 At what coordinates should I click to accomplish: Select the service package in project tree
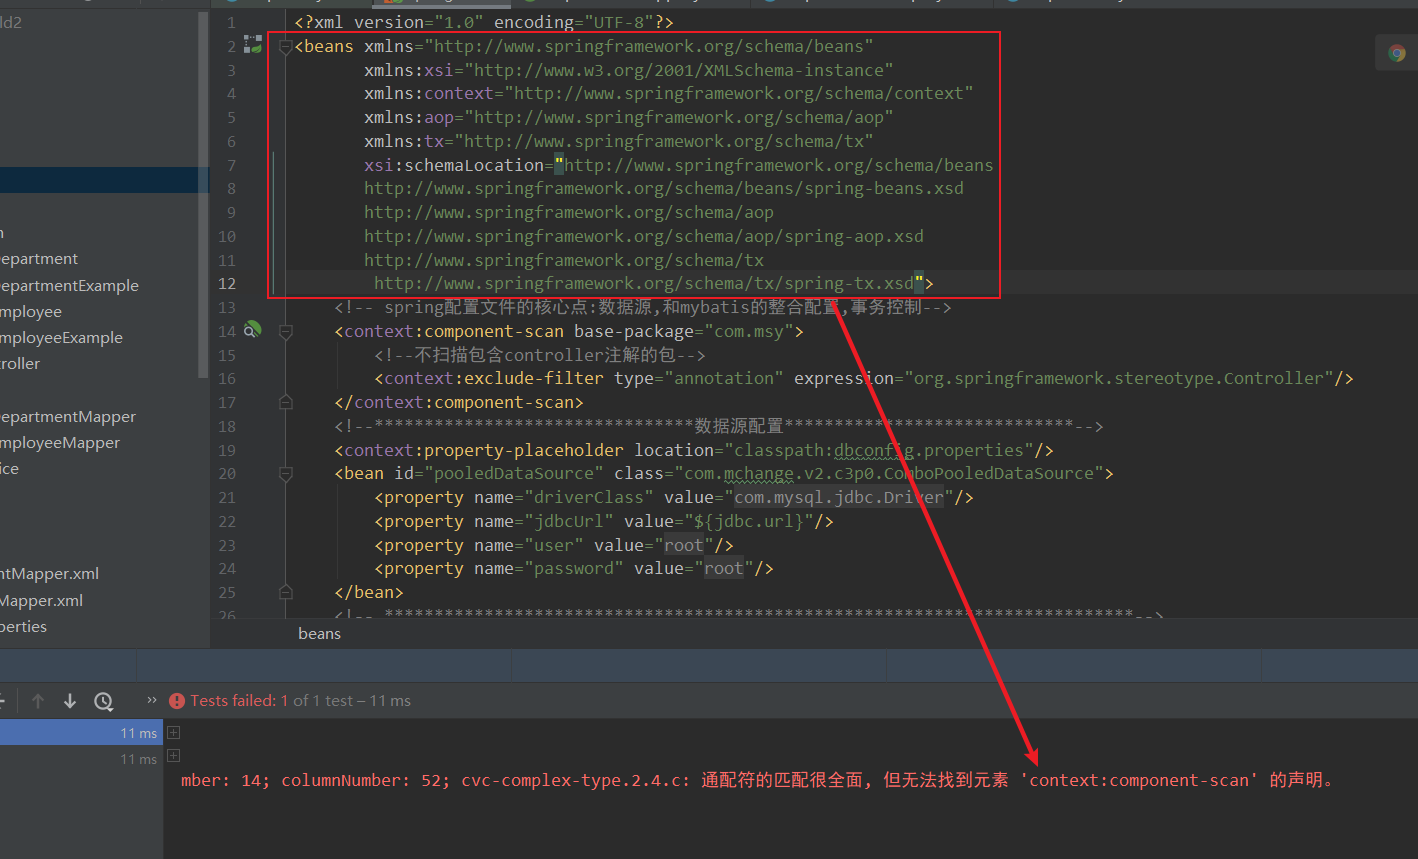coord(10,469)
